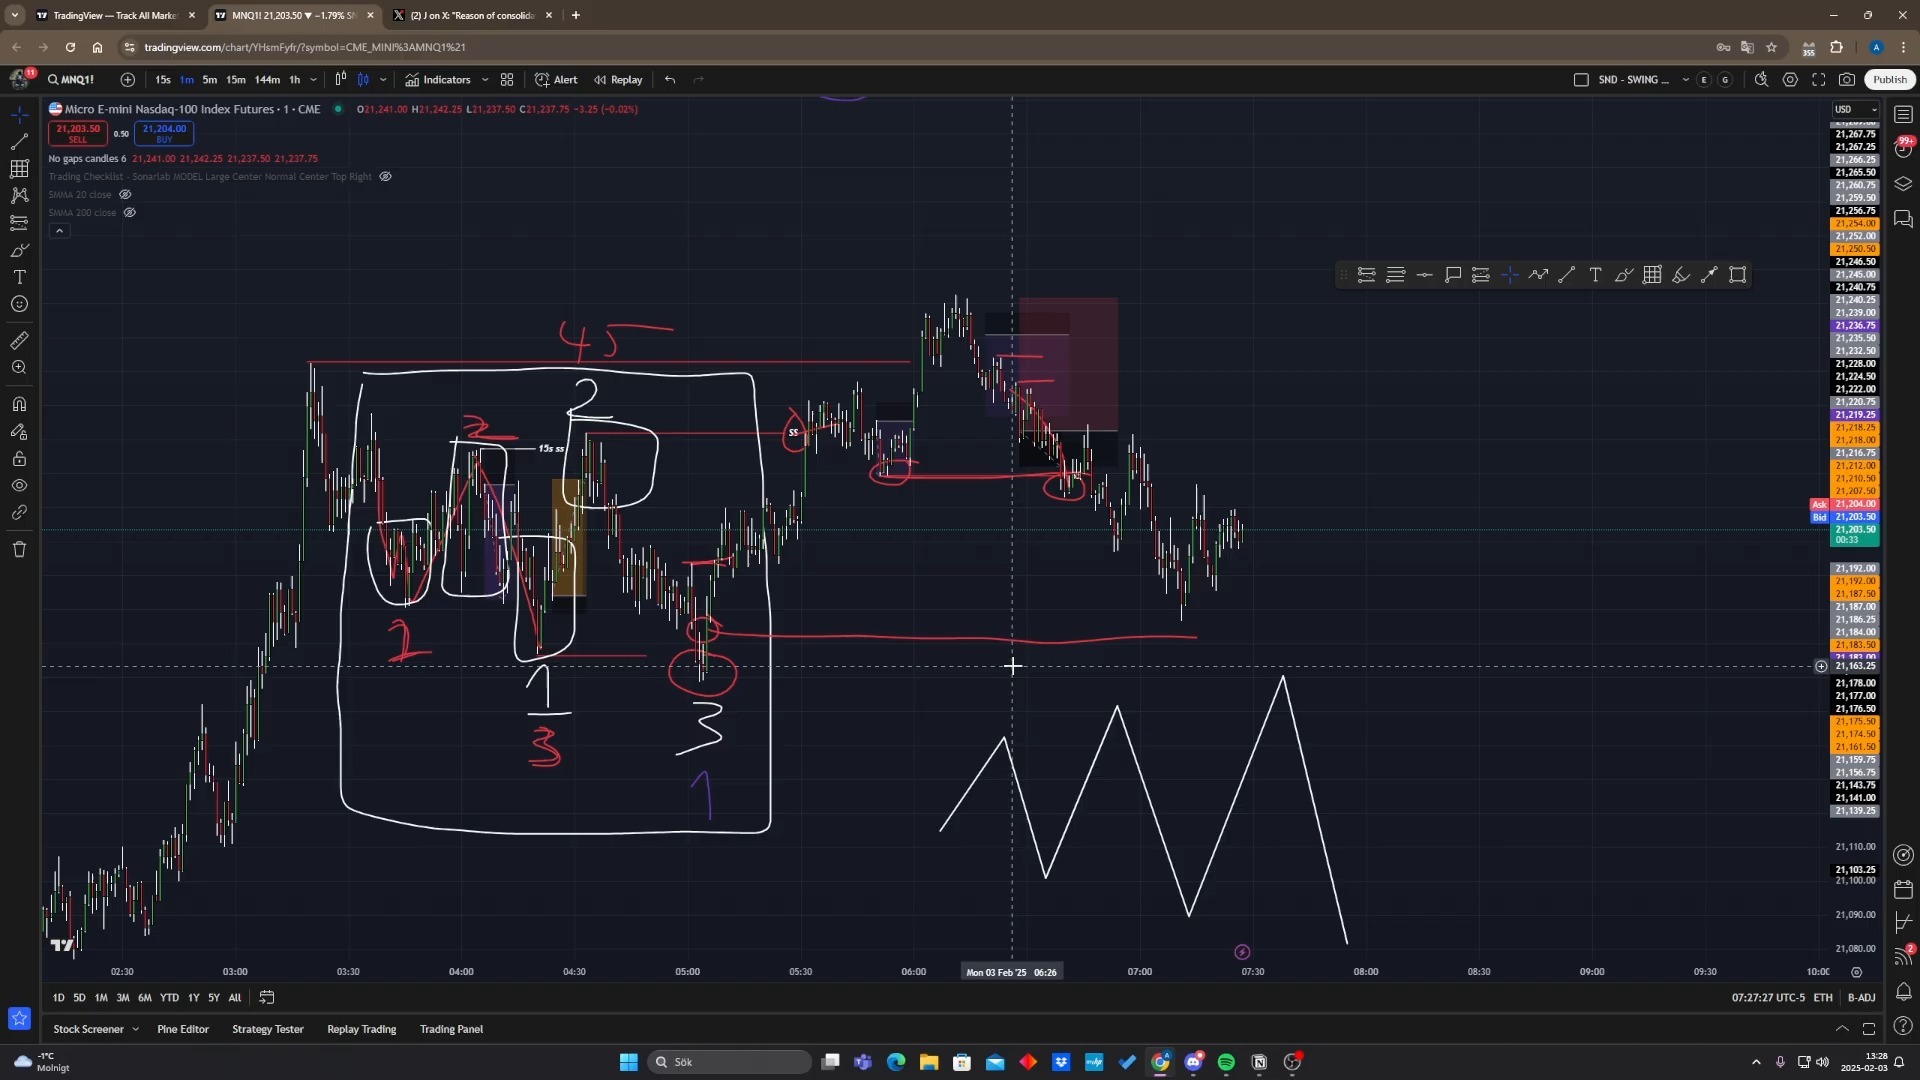Select brush tool in floating favorites toolbar
1920x1080 pixels.
click(x=1624, y=275)
